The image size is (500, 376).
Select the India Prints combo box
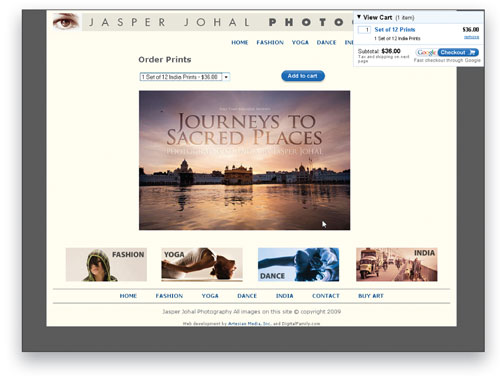(x=185, y=77)
